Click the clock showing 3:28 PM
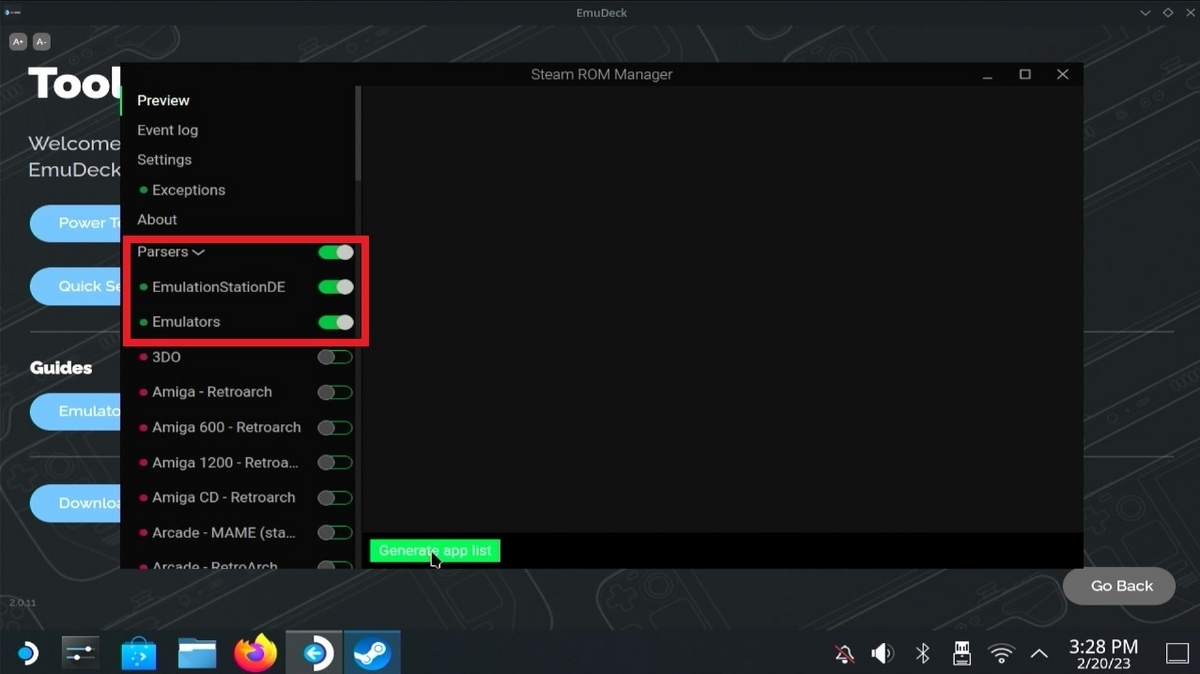The height and width of the screenshot is (674, 1200). tap(1104, 647)
